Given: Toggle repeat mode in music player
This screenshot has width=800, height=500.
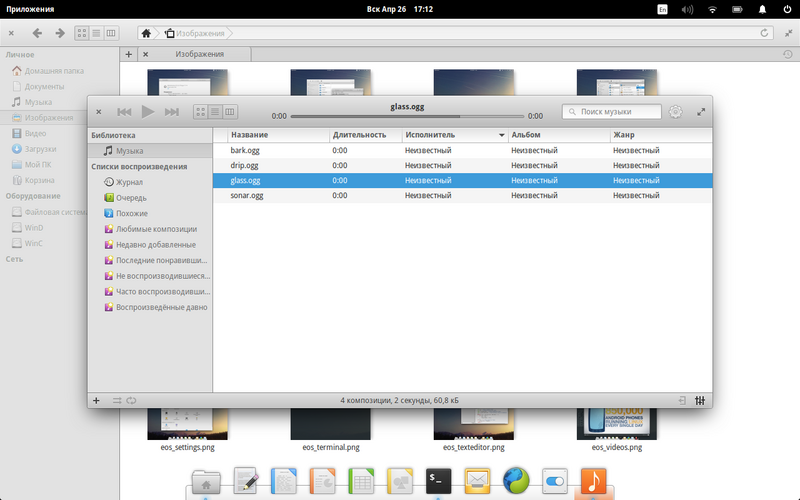Looking at the screenshot, I should [132, 401].
